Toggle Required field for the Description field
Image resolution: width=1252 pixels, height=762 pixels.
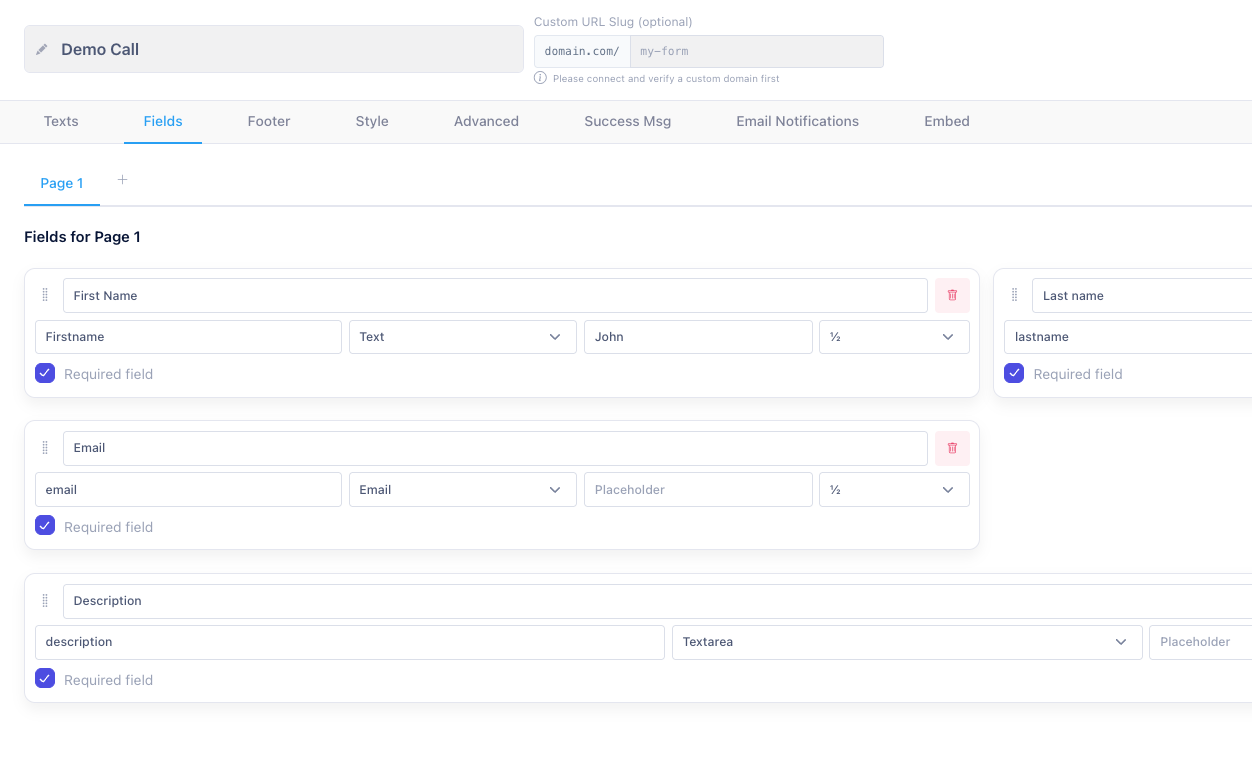[x=44, y=678]
